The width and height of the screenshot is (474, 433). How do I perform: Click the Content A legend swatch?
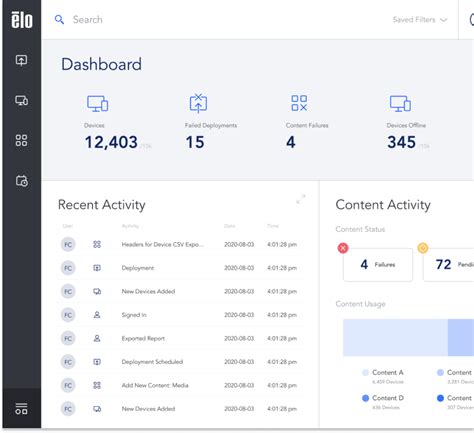pos(365,373)
